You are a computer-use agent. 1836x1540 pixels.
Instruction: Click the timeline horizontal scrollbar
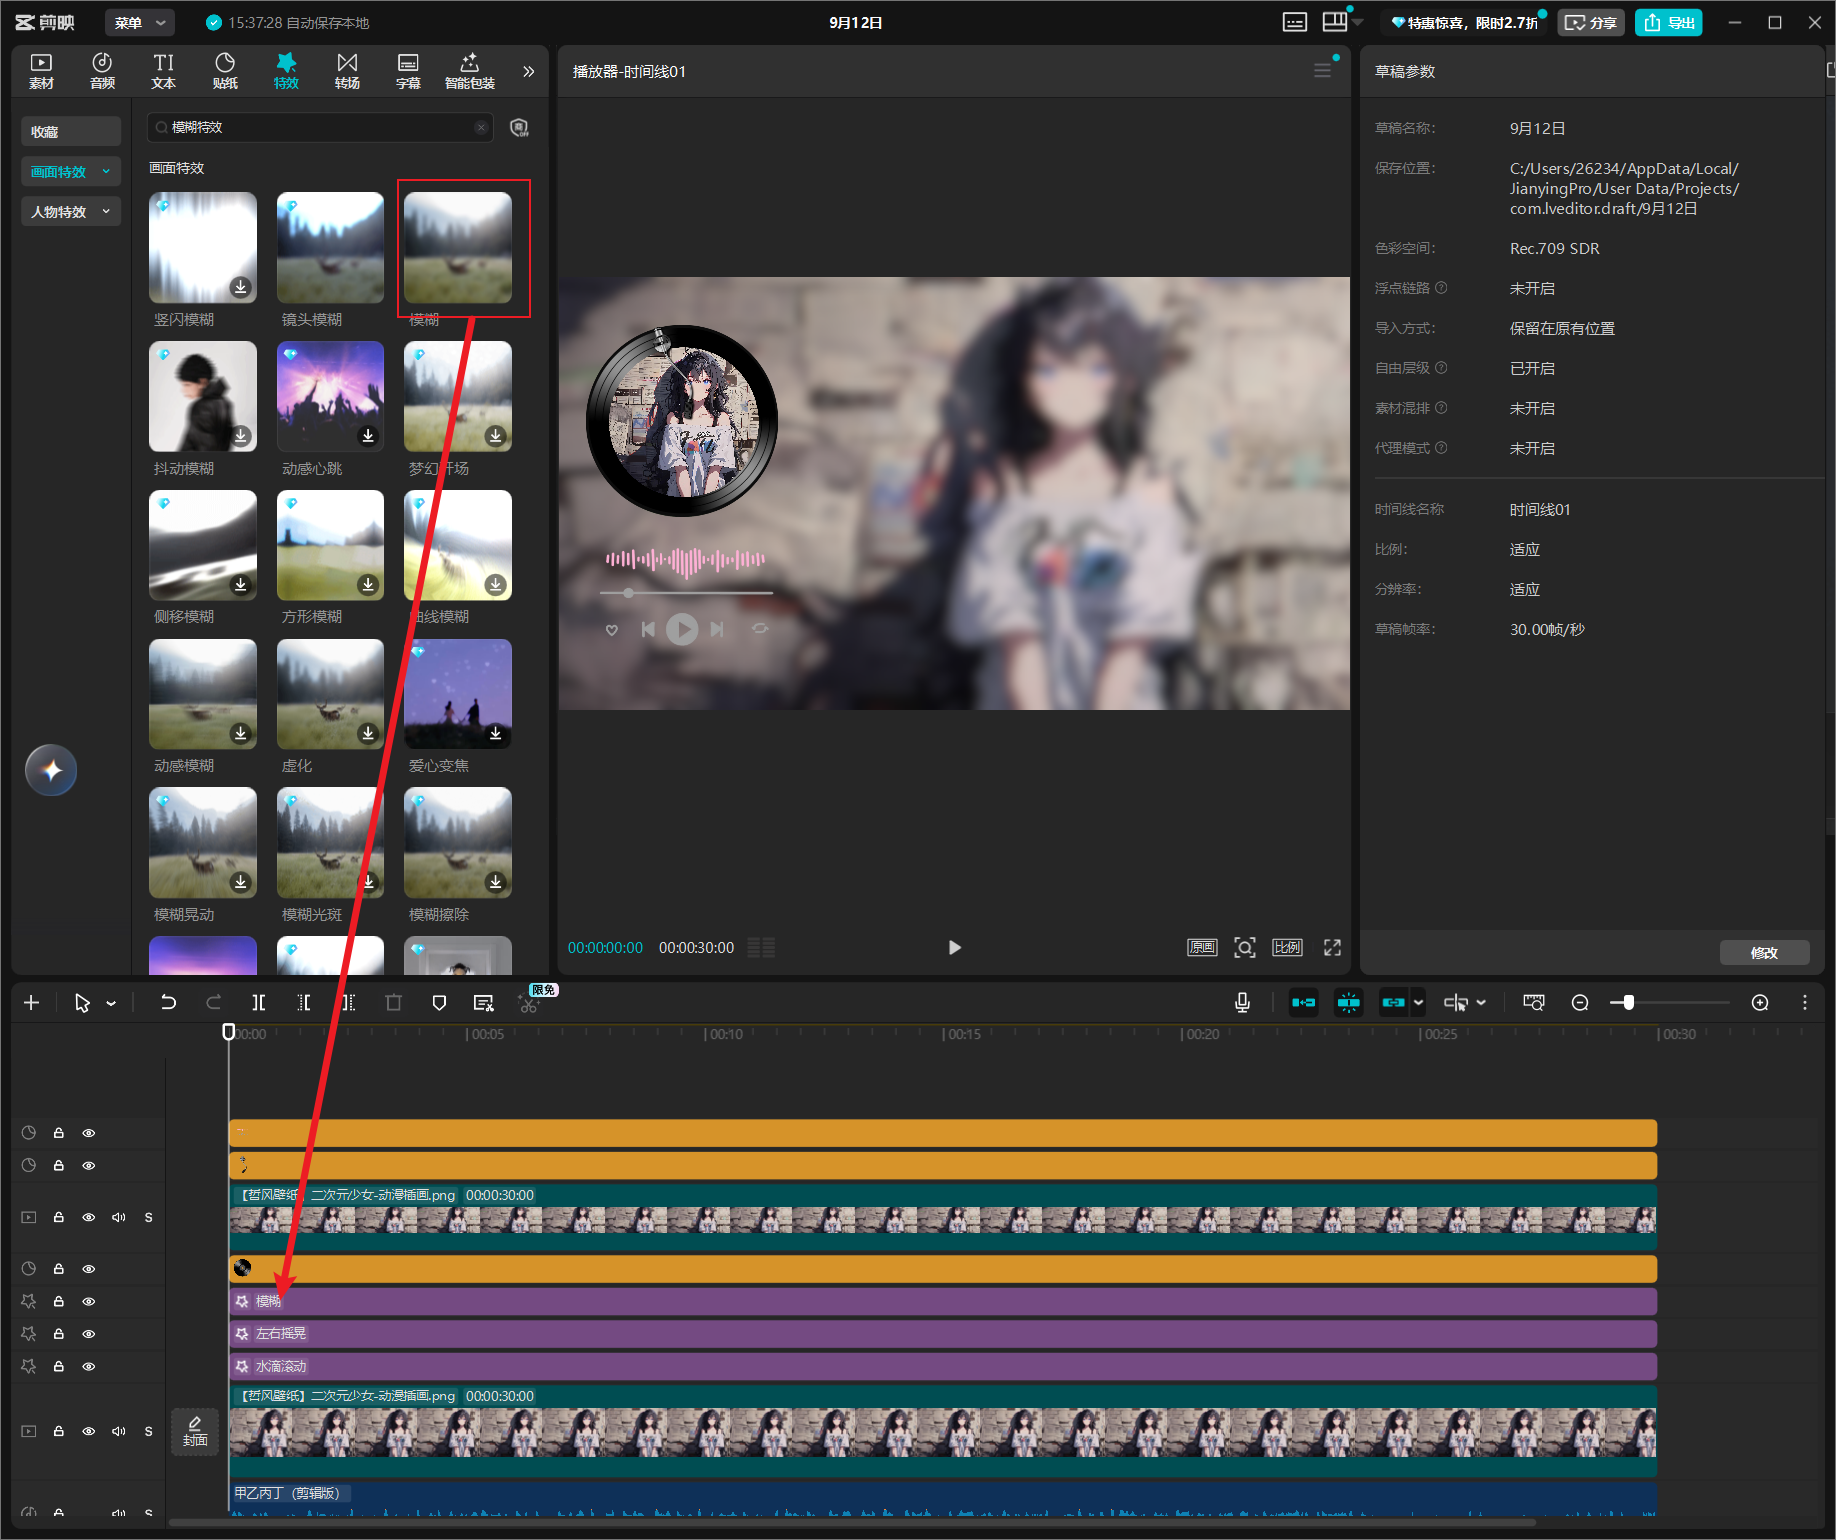pos(851,1523)
